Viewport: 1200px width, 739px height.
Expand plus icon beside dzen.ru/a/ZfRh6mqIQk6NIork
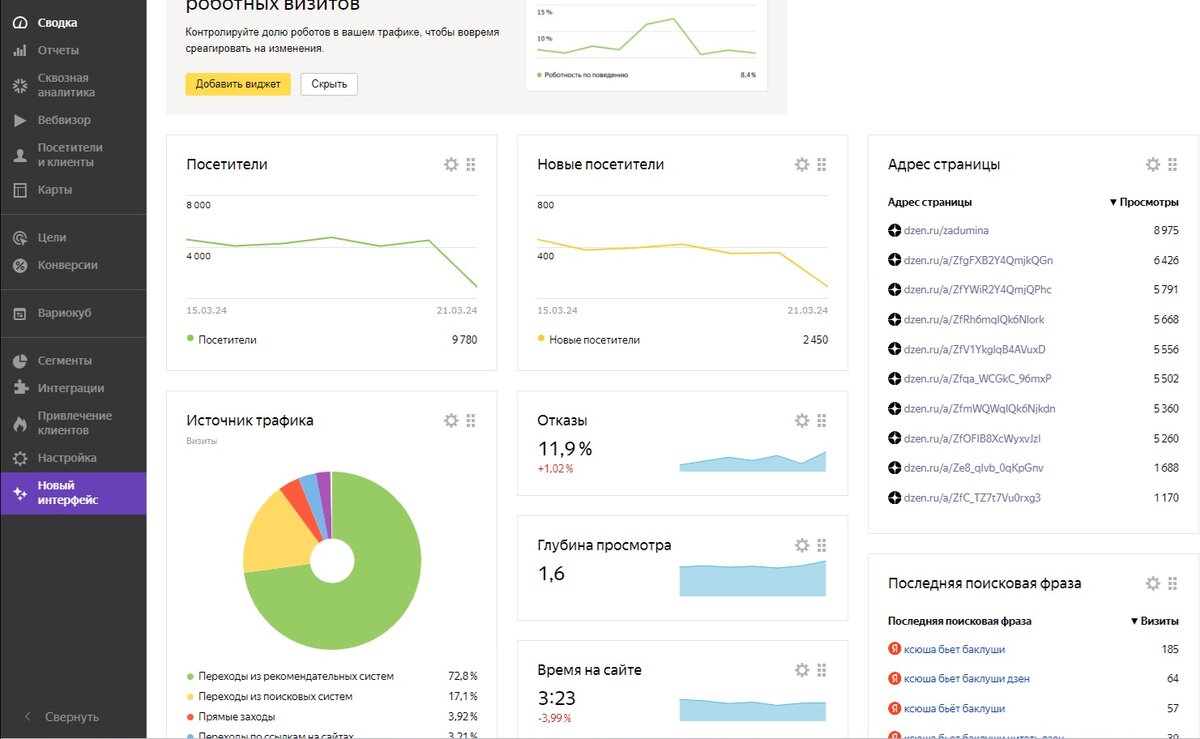pyautogui.click(x=894, y=320)
